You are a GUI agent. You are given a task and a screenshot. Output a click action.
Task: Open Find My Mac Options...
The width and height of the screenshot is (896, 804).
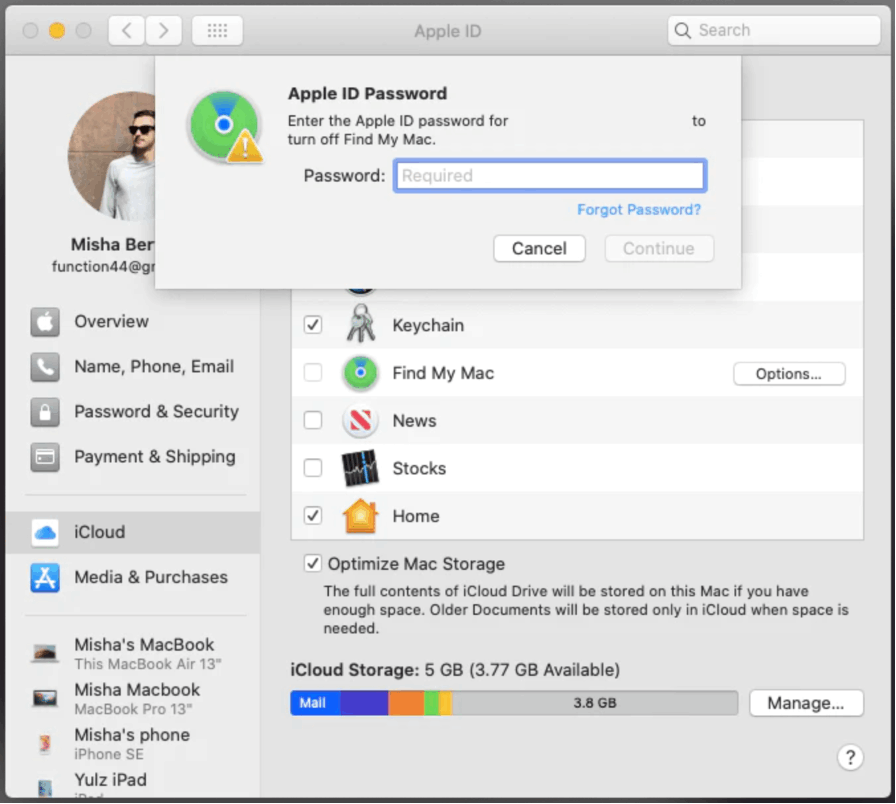pos(789,374)
